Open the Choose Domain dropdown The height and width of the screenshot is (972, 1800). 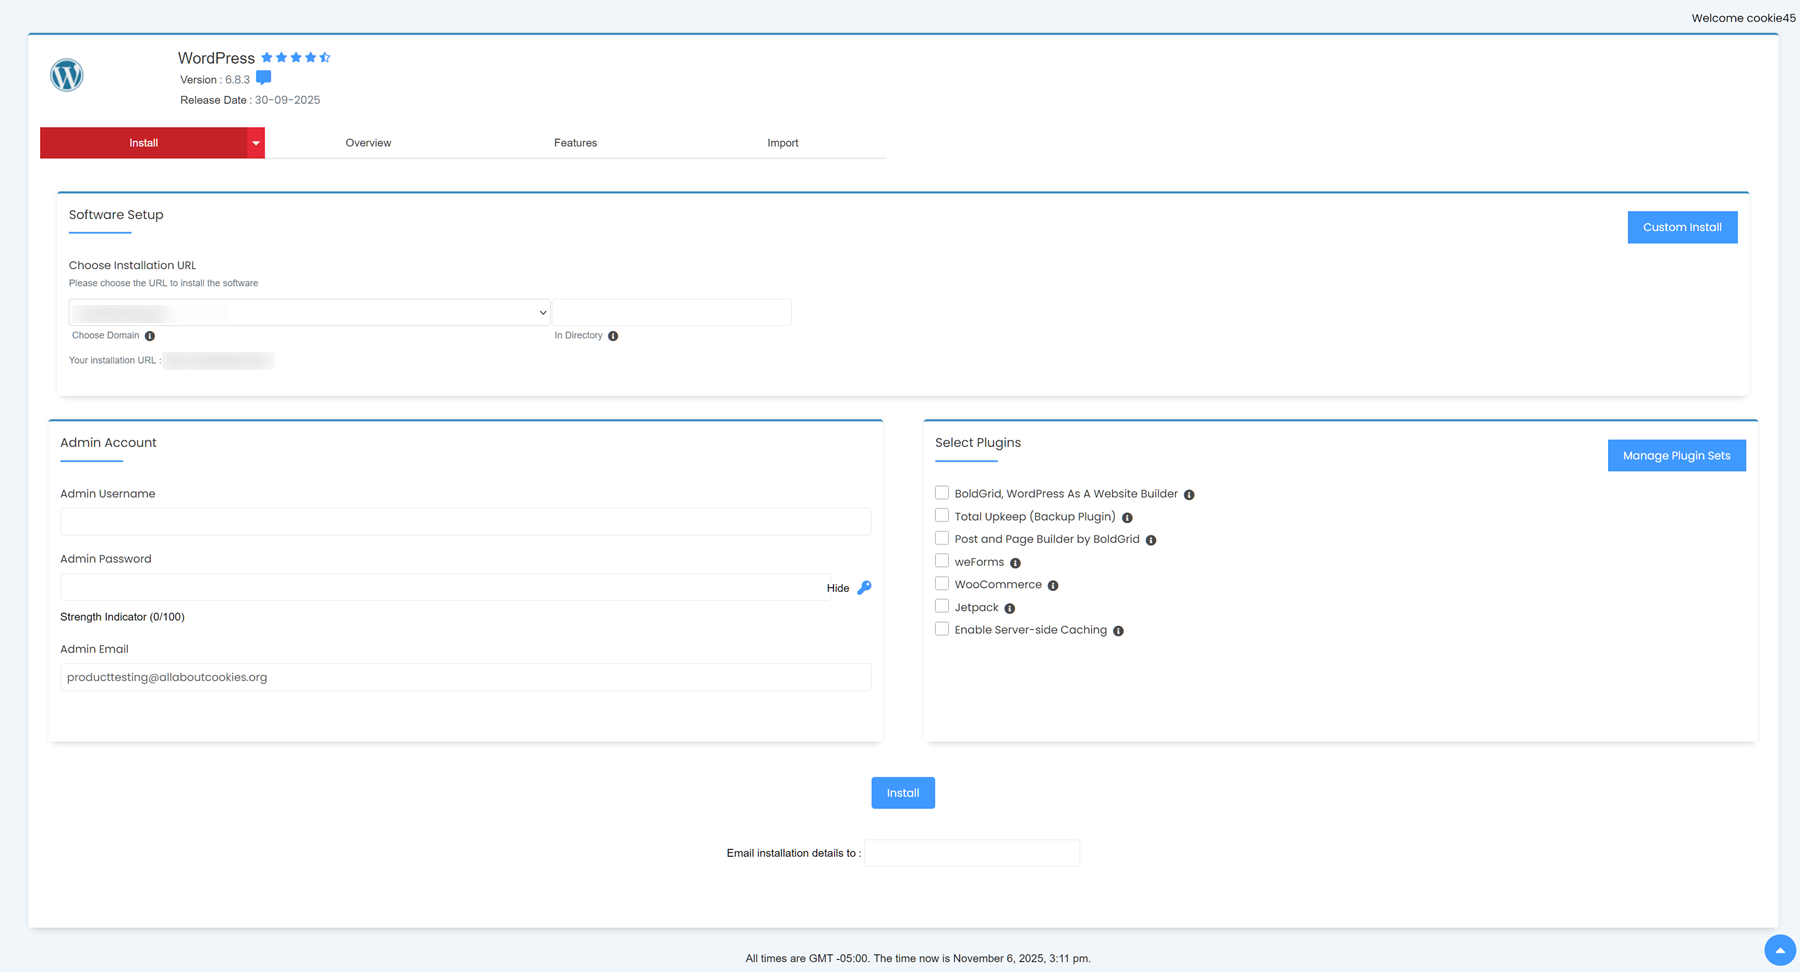[x=310, y=313]
